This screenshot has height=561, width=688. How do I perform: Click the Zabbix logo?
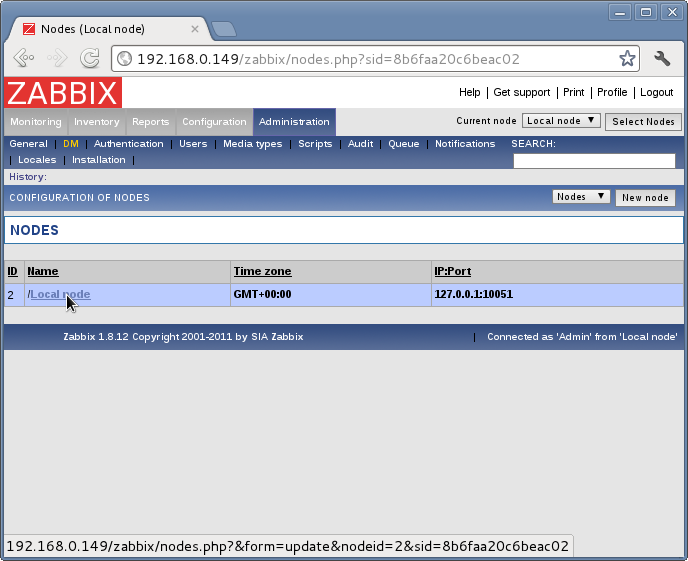point(63,93)
